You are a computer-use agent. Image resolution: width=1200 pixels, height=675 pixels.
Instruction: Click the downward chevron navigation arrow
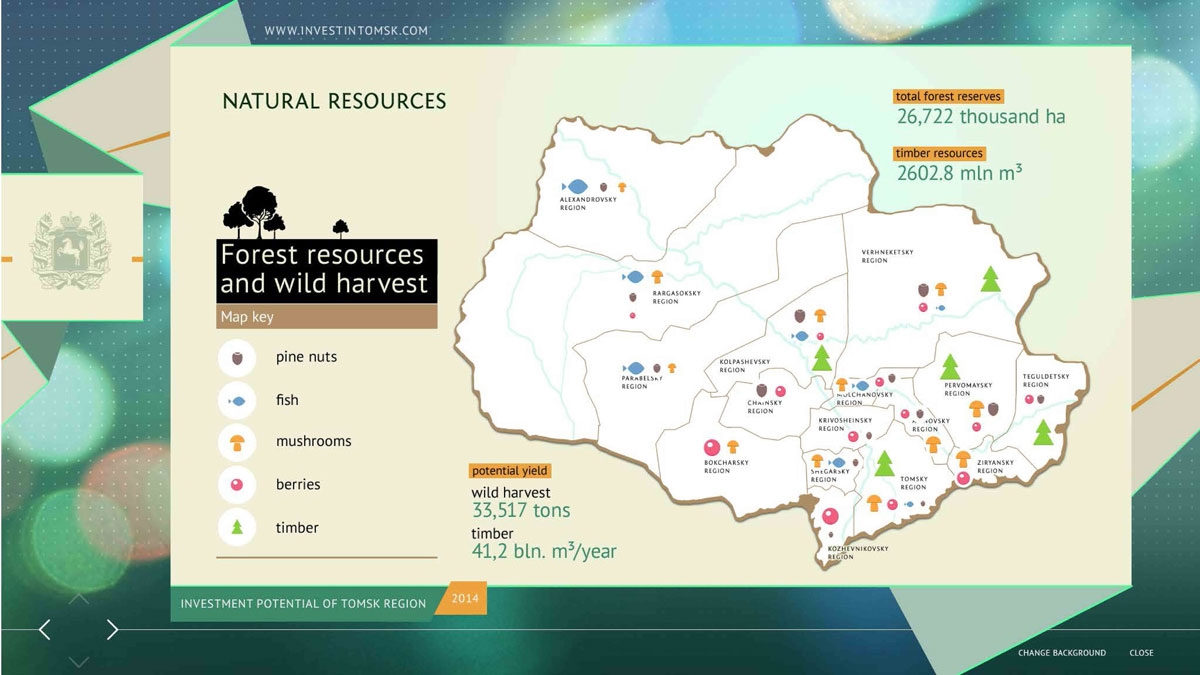(79, 661)
